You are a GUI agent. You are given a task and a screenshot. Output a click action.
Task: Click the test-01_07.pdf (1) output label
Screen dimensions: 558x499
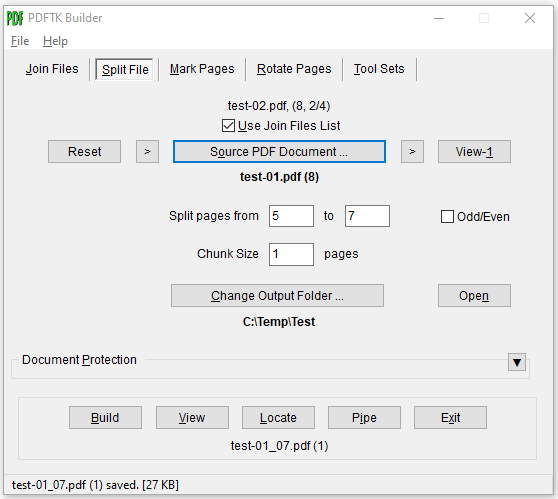click(279, 446)
